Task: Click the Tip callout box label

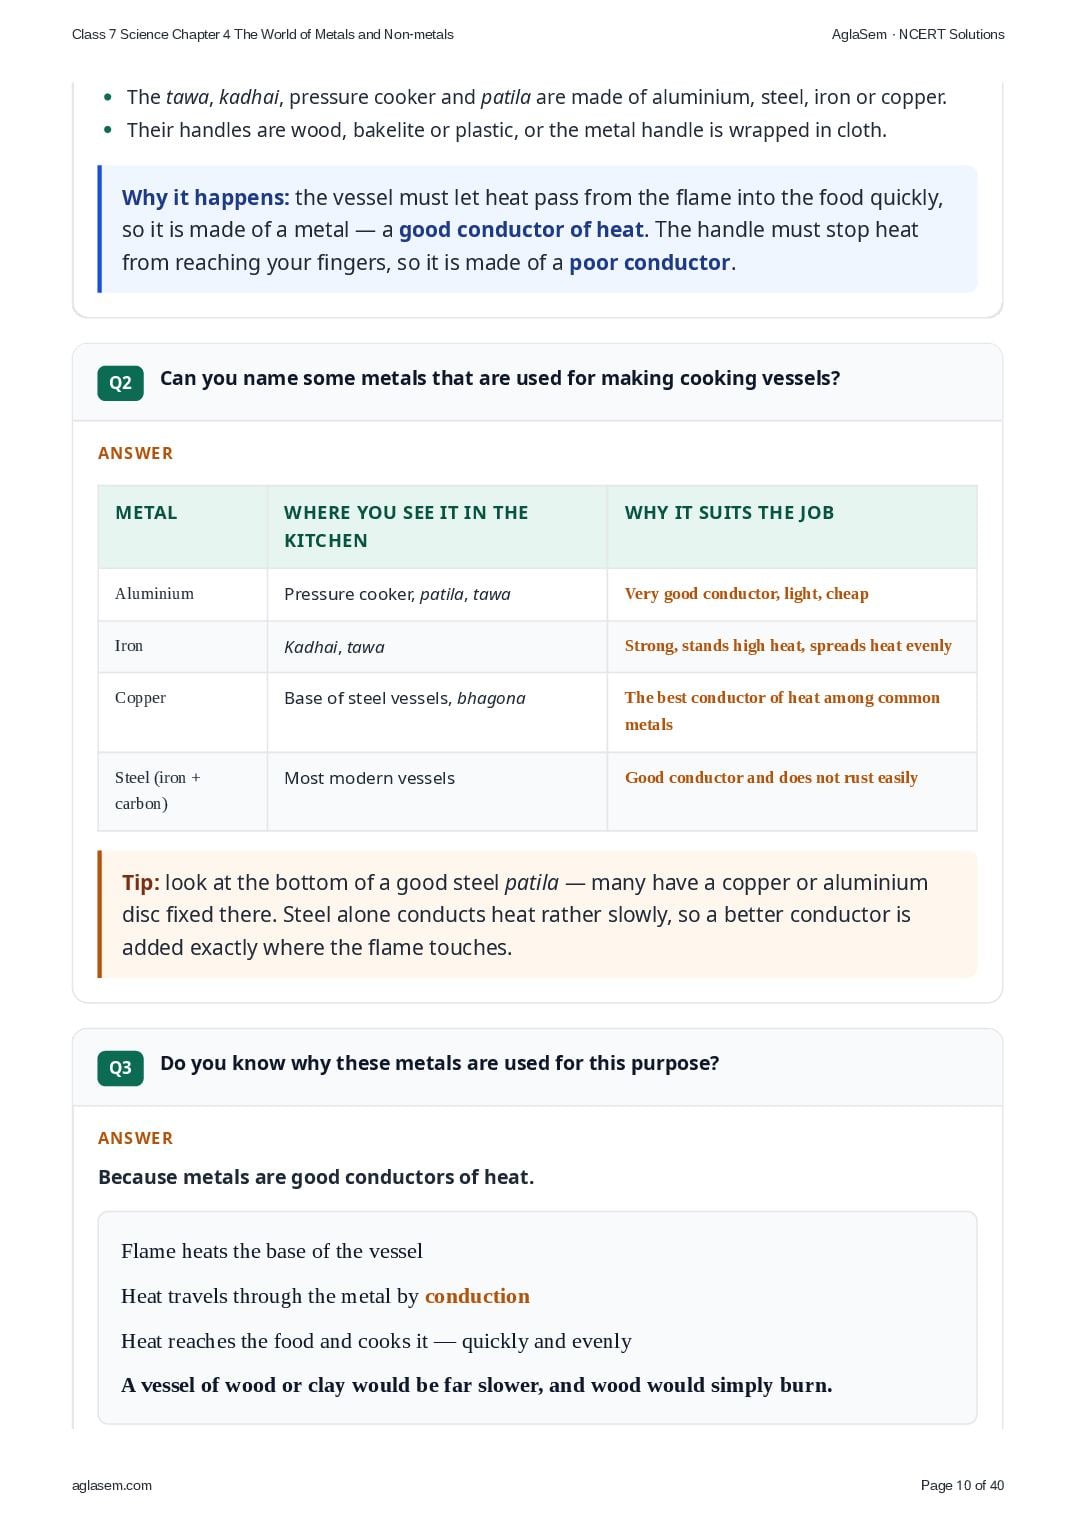Action: 141,883
